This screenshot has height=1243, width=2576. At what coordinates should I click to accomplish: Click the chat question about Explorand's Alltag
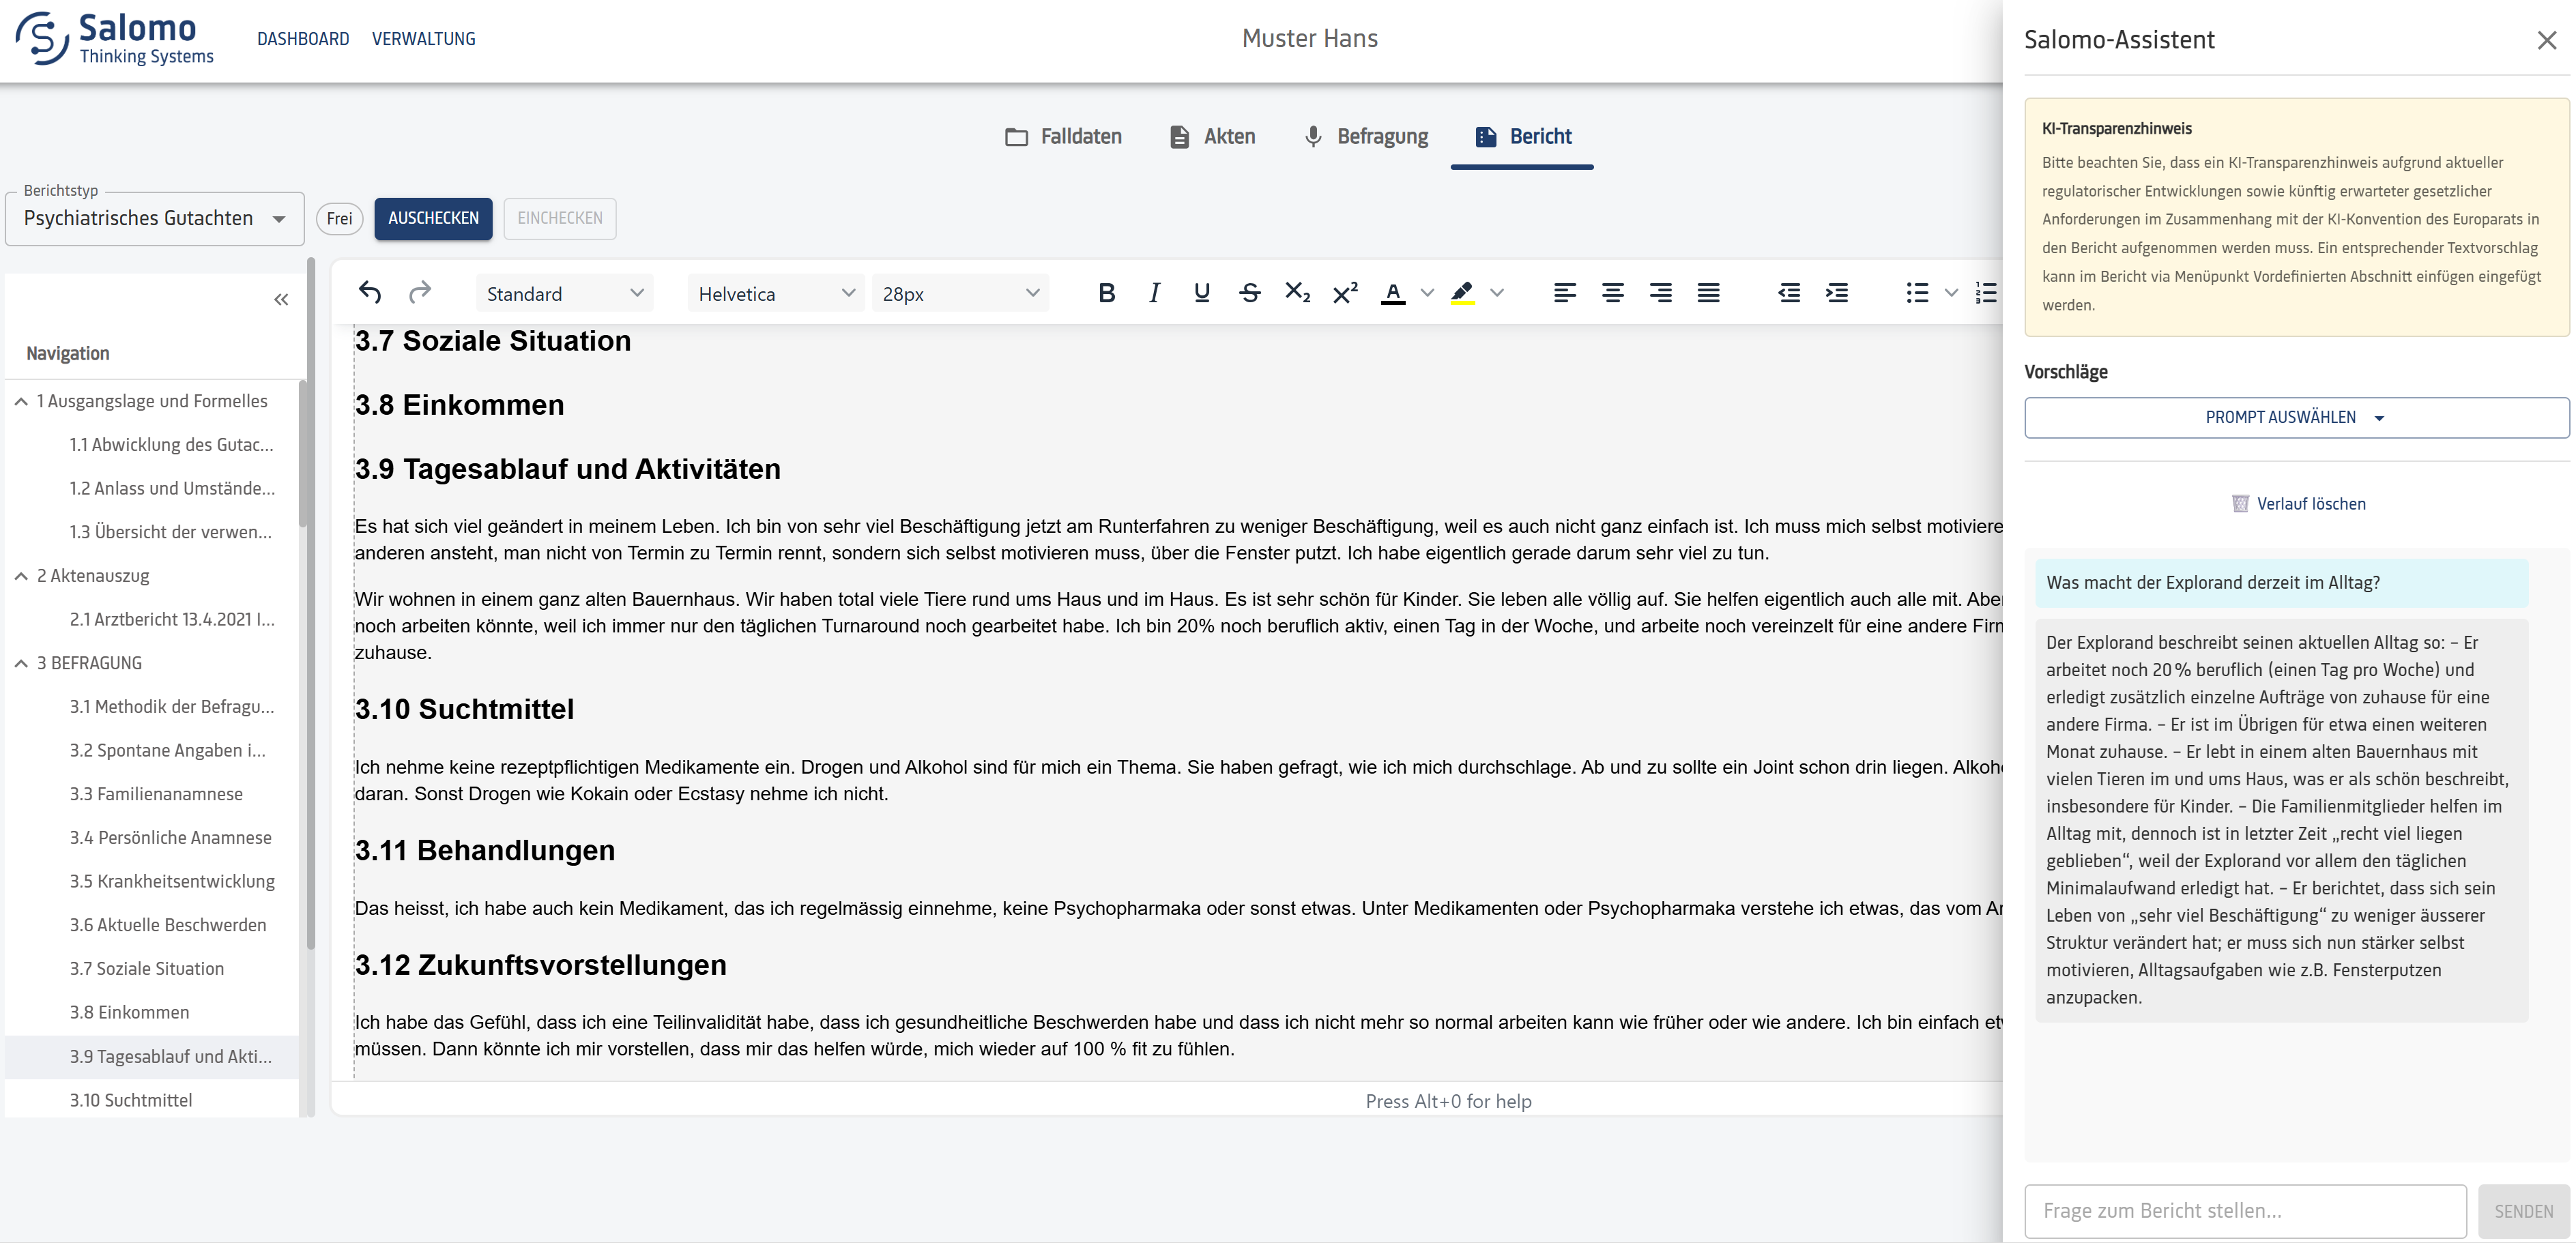[x=2281, y=583]
